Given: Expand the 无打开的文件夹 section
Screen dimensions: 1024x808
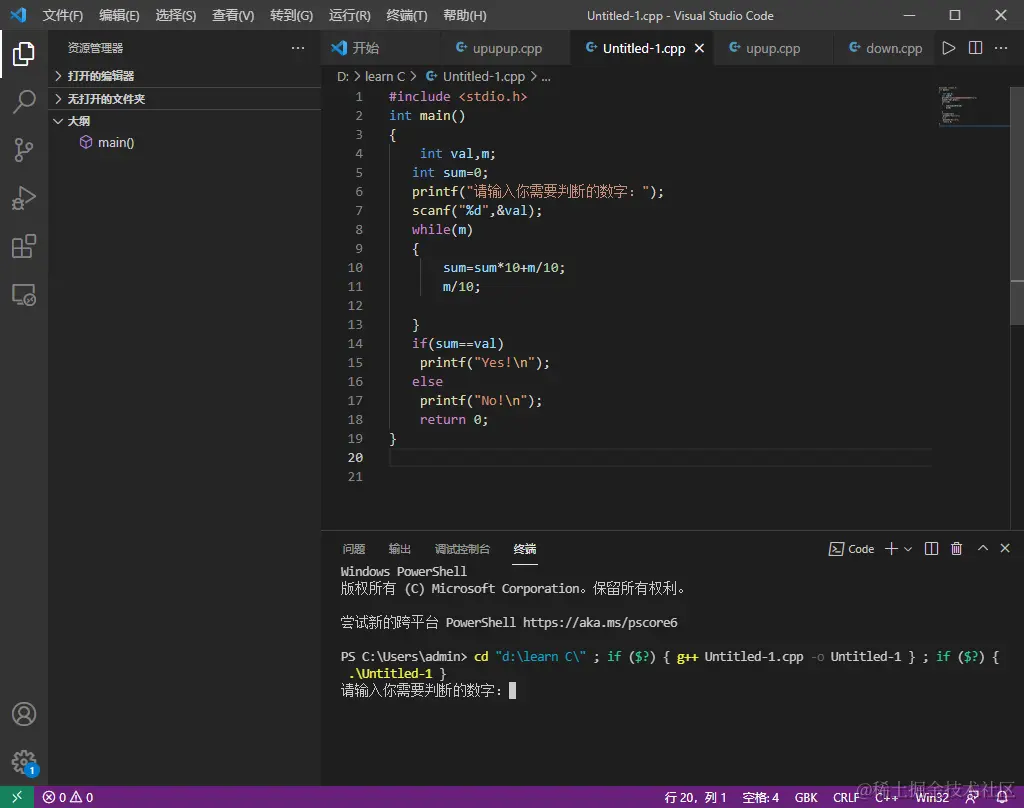Looking at the screenshot, I should coord(106,99).
